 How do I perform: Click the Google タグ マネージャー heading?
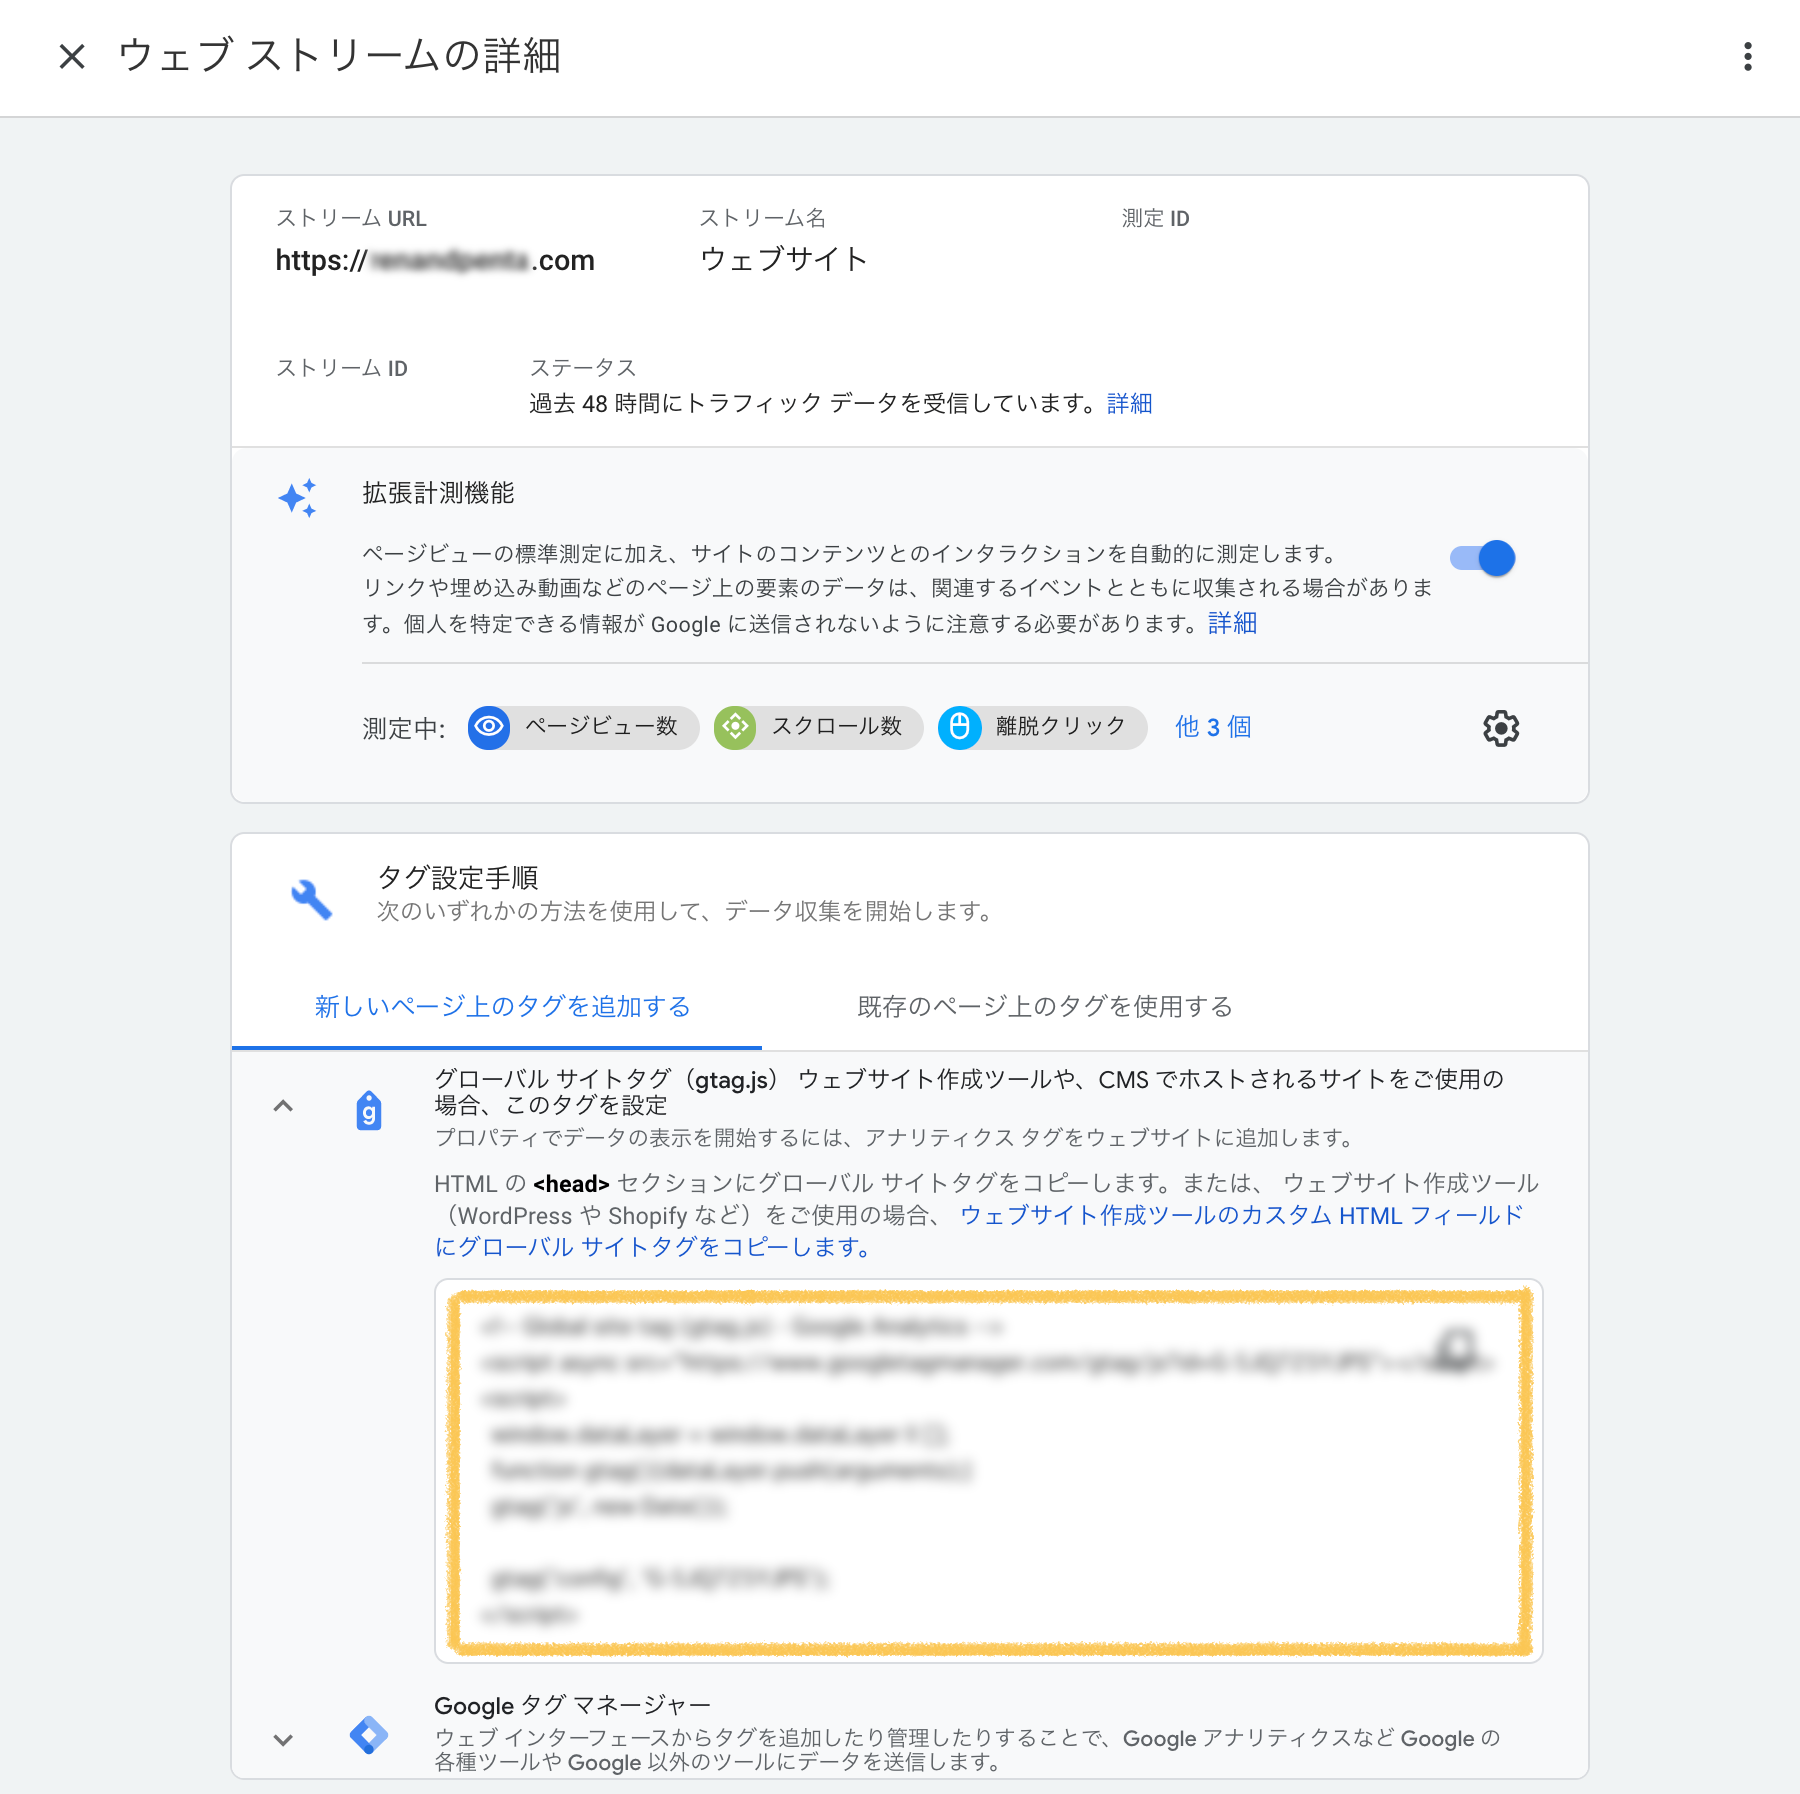(x=572, y=1705)
